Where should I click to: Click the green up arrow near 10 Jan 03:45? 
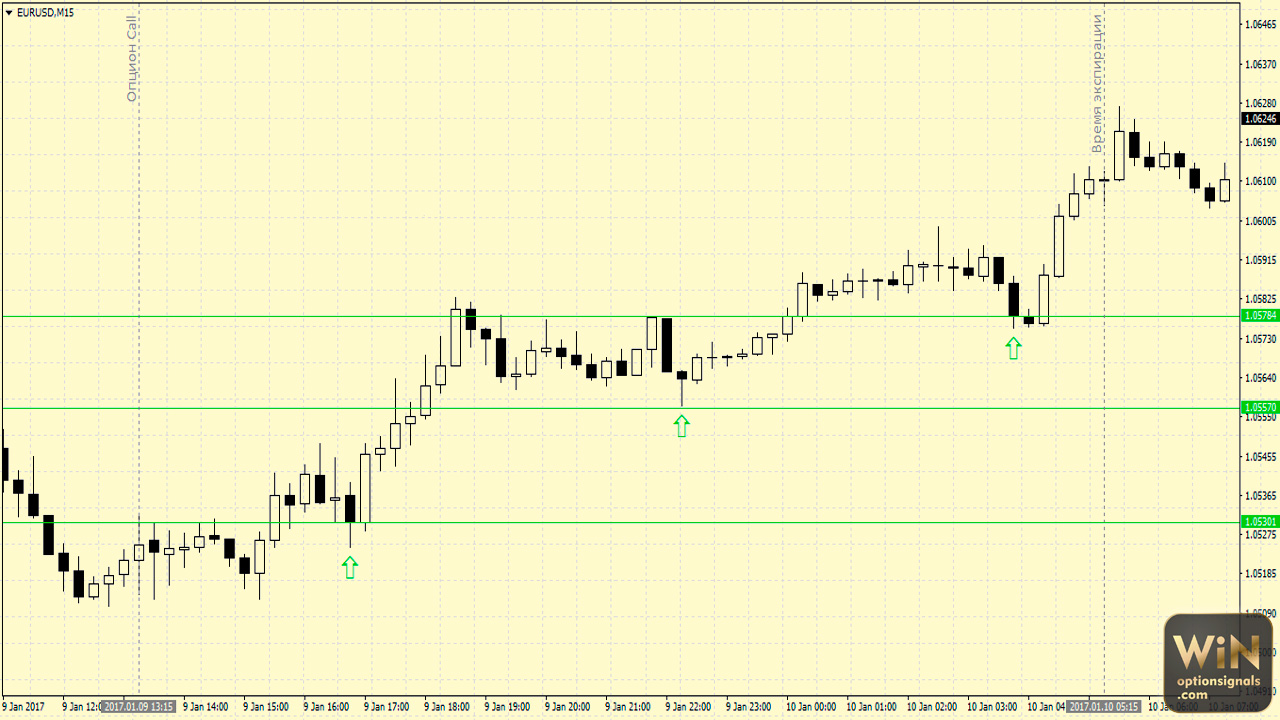pos(1014,348)
